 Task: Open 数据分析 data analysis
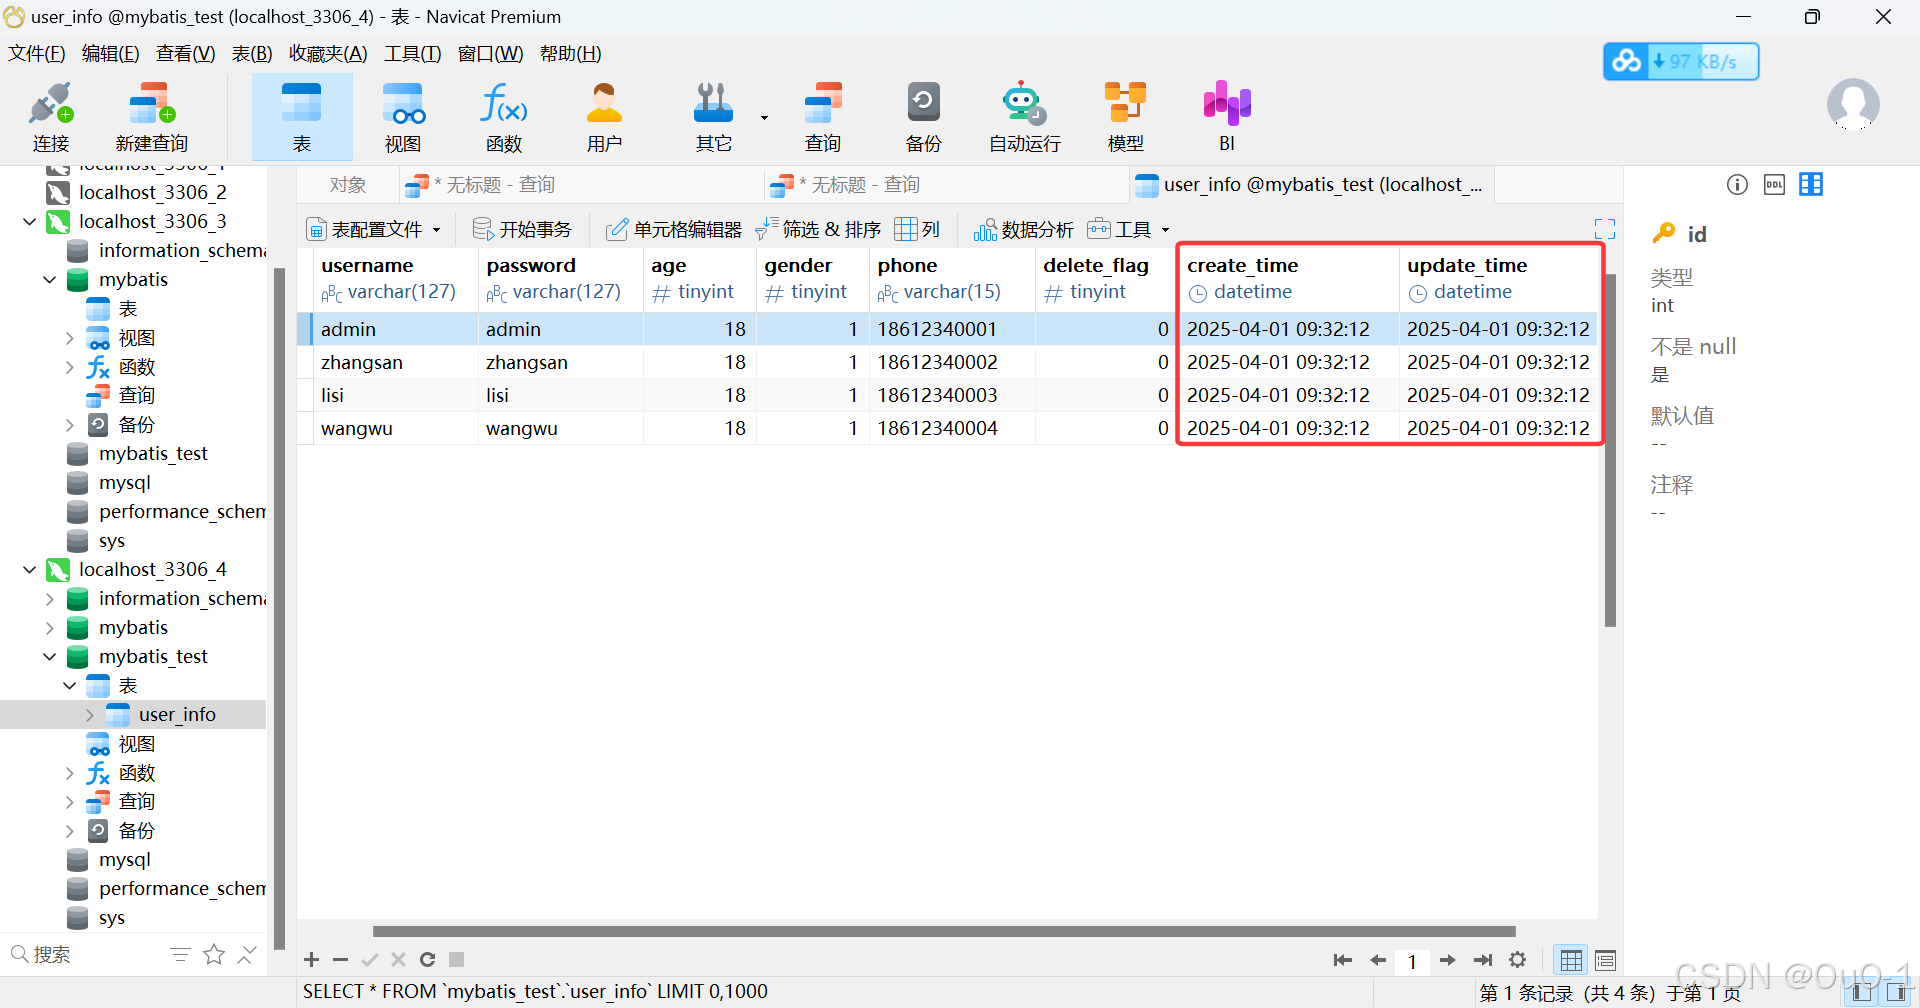click(1023, 230)
